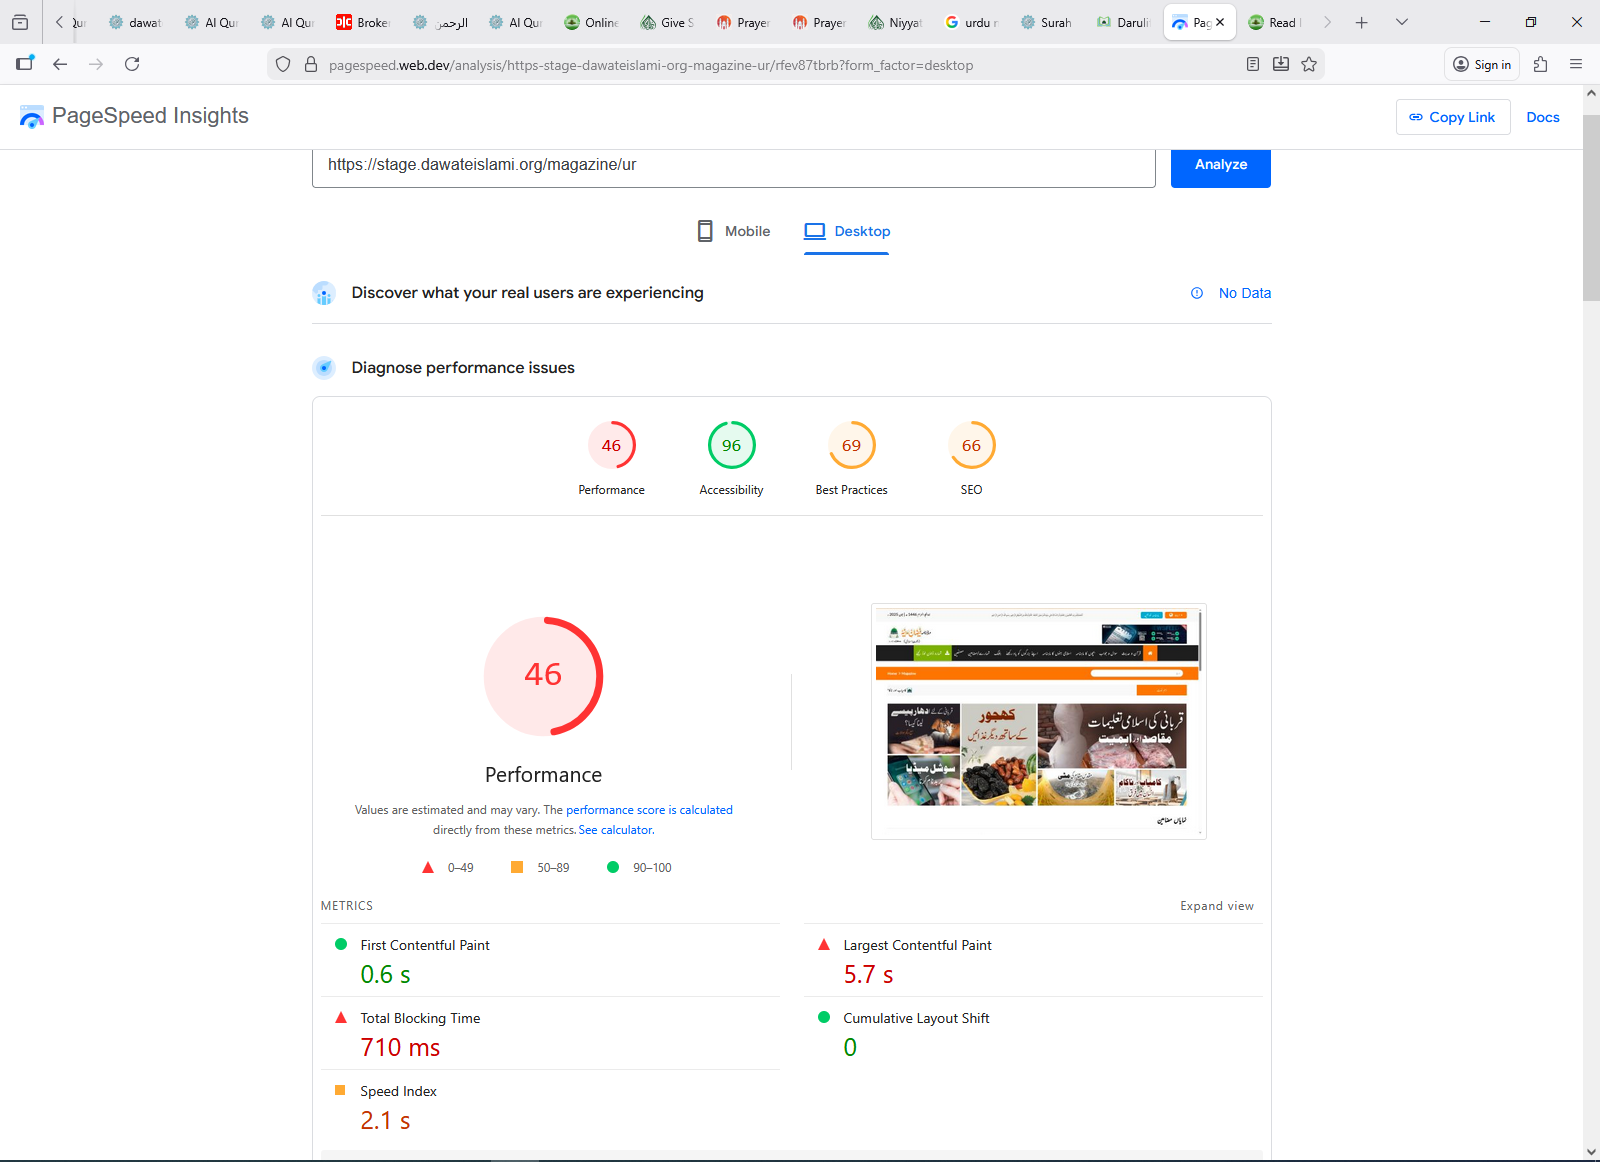Click the URL input field
Image resolution: width=1600 pixels, height=1162 pixels.
click(733, 165)
